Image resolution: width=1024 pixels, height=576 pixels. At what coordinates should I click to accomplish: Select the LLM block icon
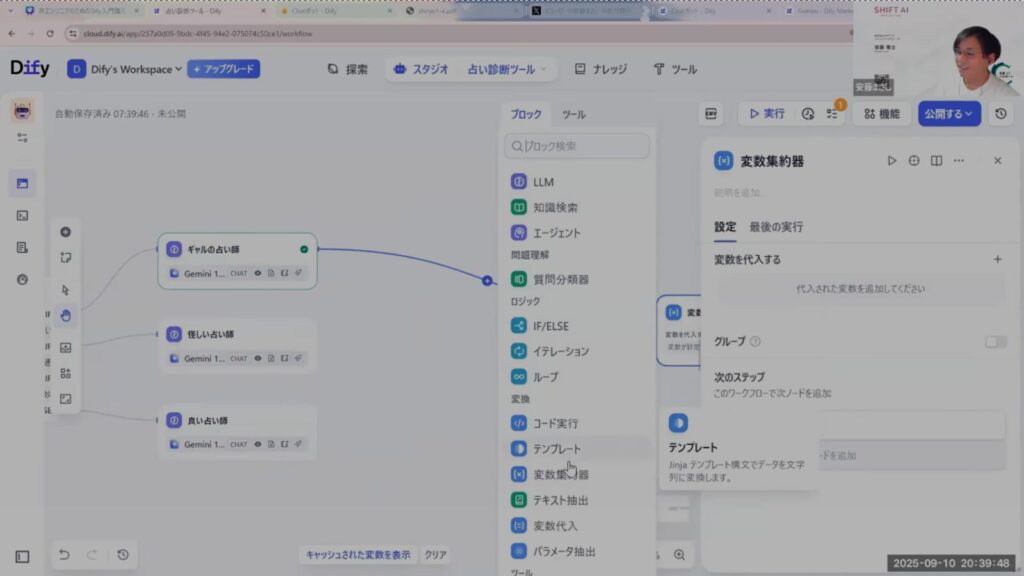point(519,182)
